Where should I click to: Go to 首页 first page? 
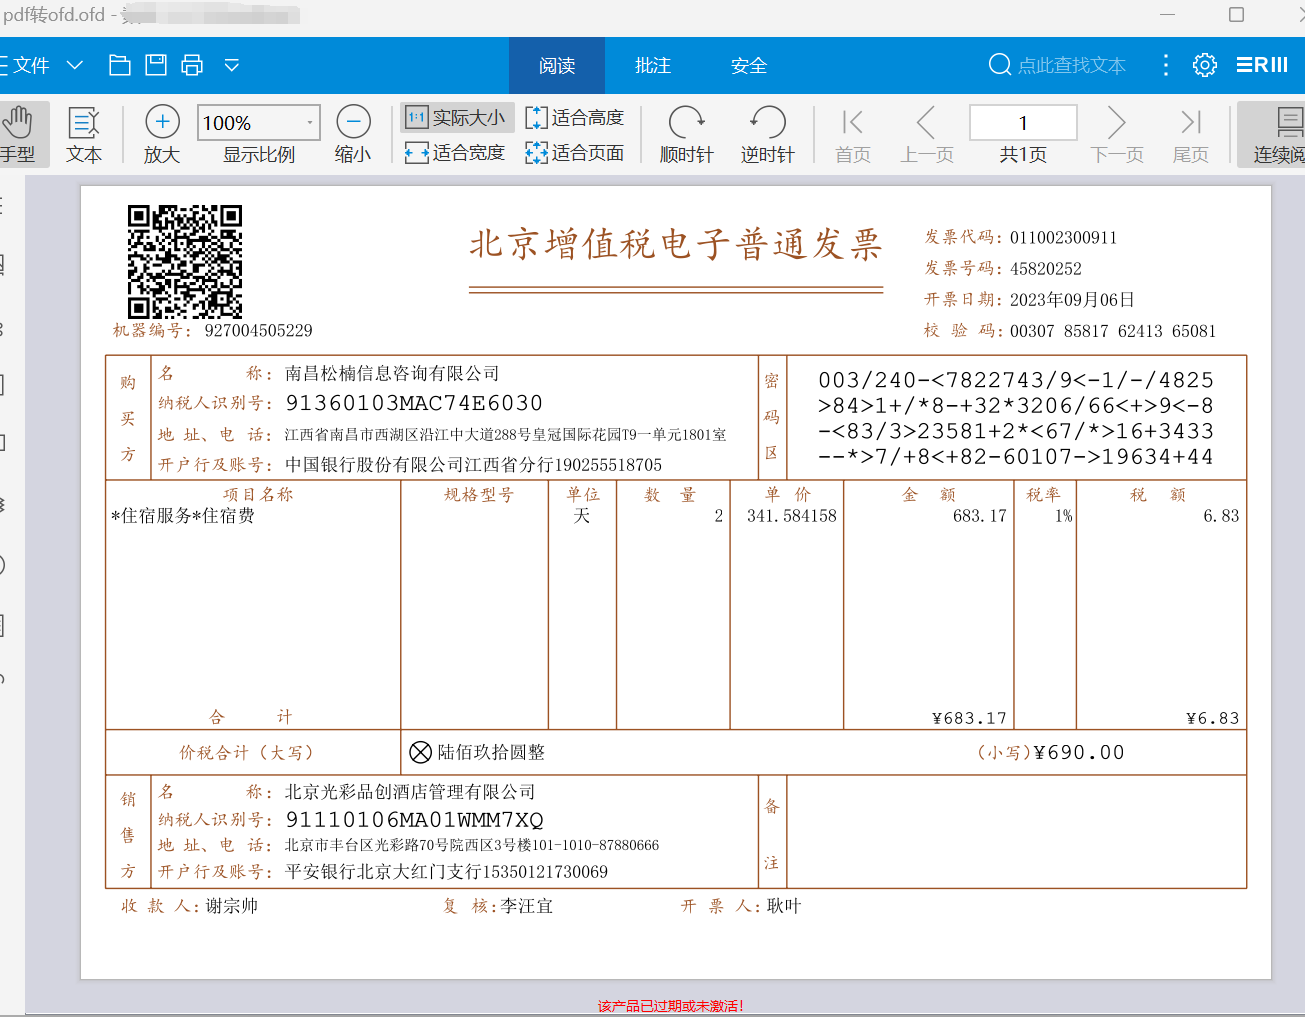click(853, 134)
